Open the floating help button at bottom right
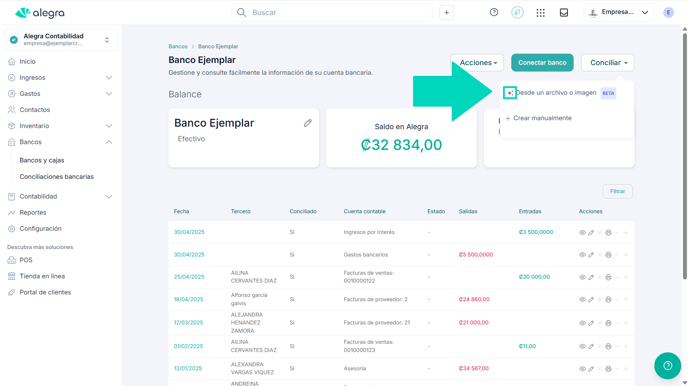The image size is (688, 386). [x=667, y=365]
